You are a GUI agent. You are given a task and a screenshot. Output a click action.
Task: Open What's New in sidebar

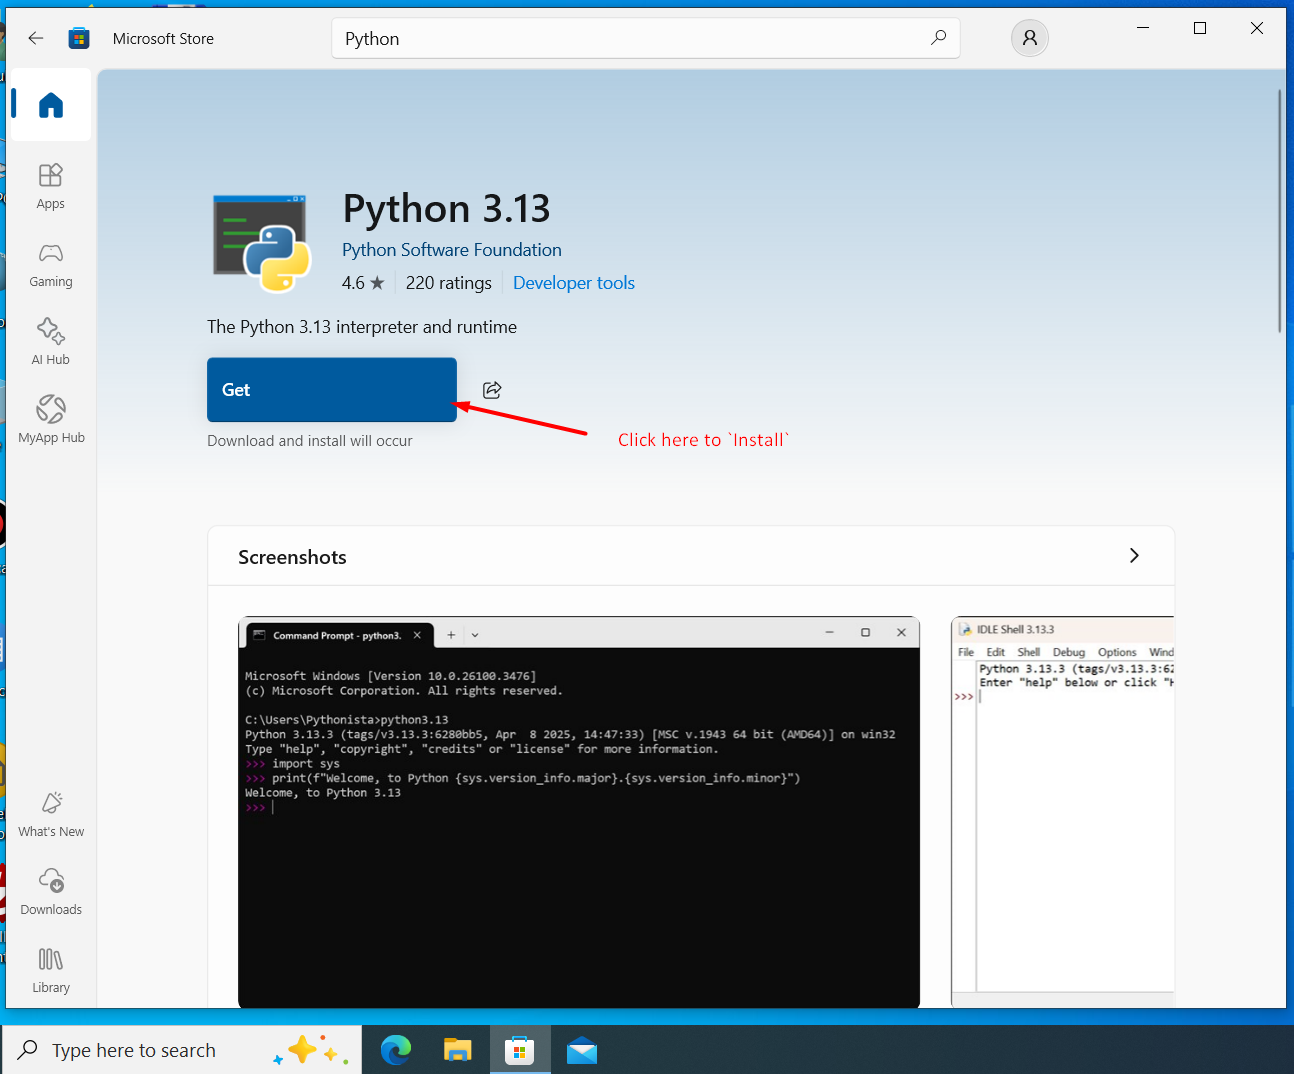tap(51, 814)
